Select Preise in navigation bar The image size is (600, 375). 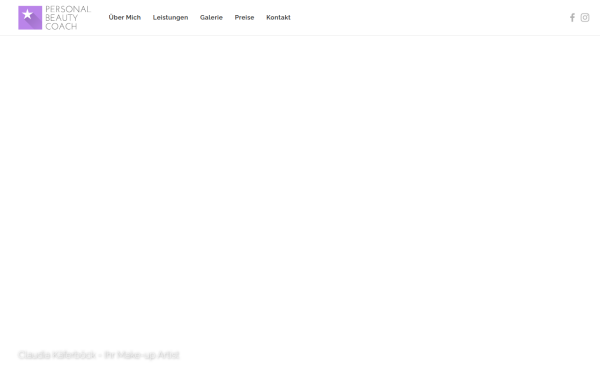click(x=244, y=17)
